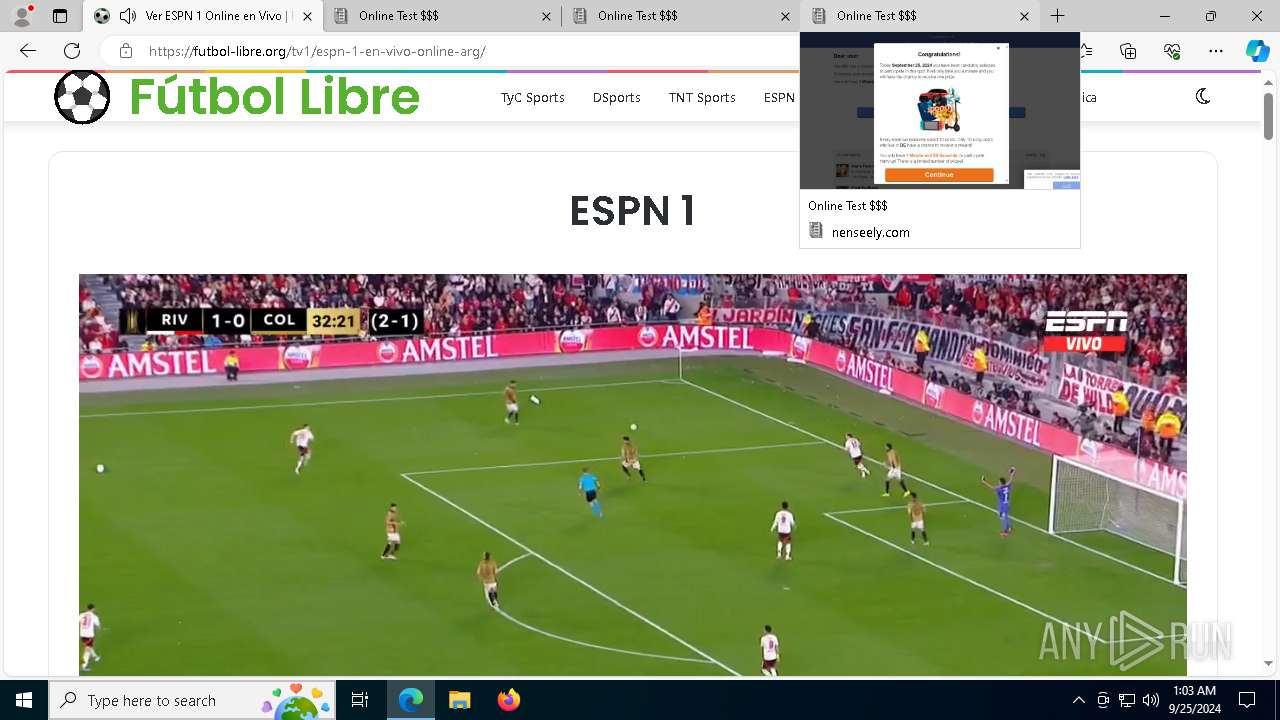Click the Fútbol Libre site title

274,97
